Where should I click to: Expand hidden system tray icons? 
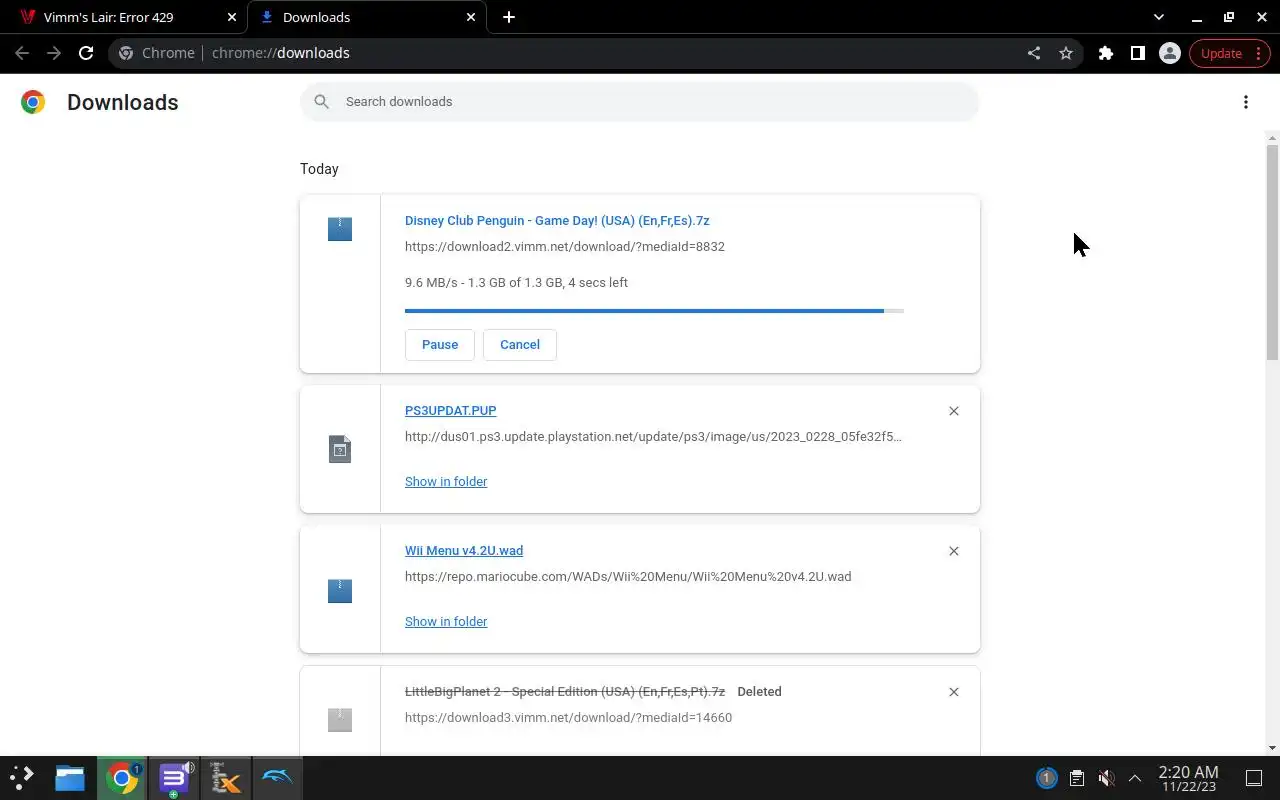[x=1135, y=778]
